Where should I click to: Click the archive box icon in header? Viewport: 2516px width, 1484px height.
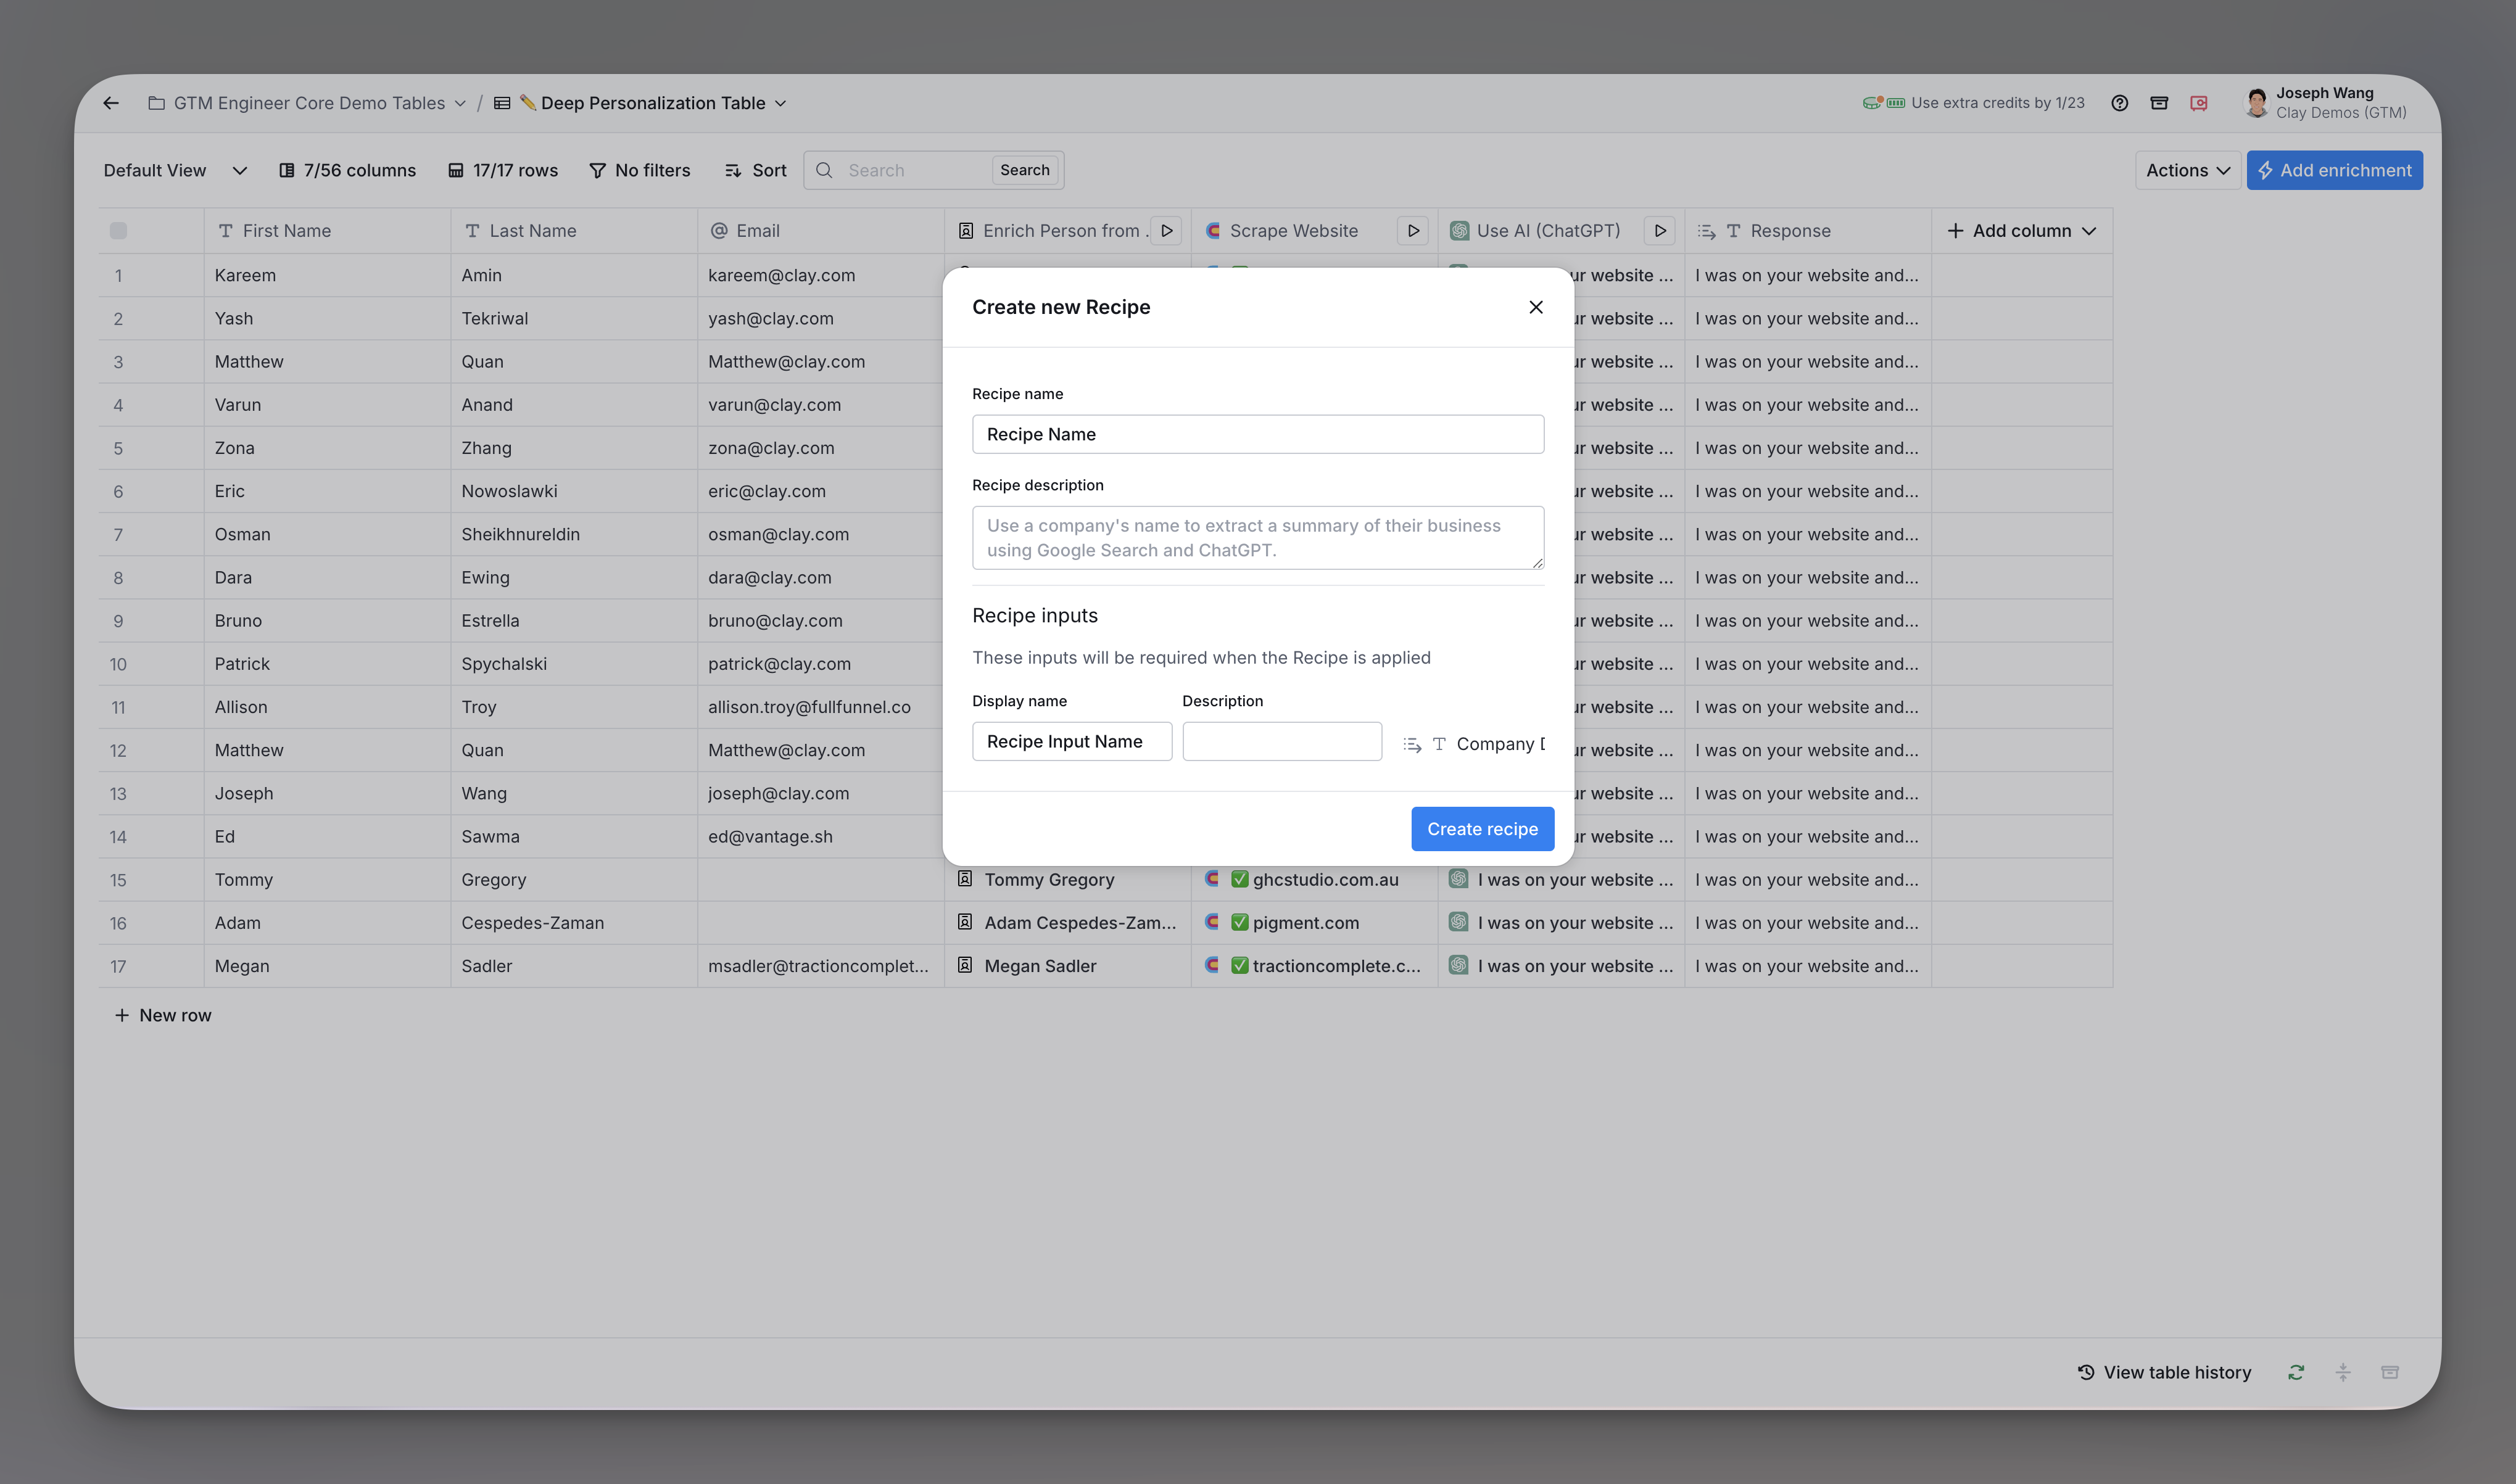click(x=2159, y=103)
